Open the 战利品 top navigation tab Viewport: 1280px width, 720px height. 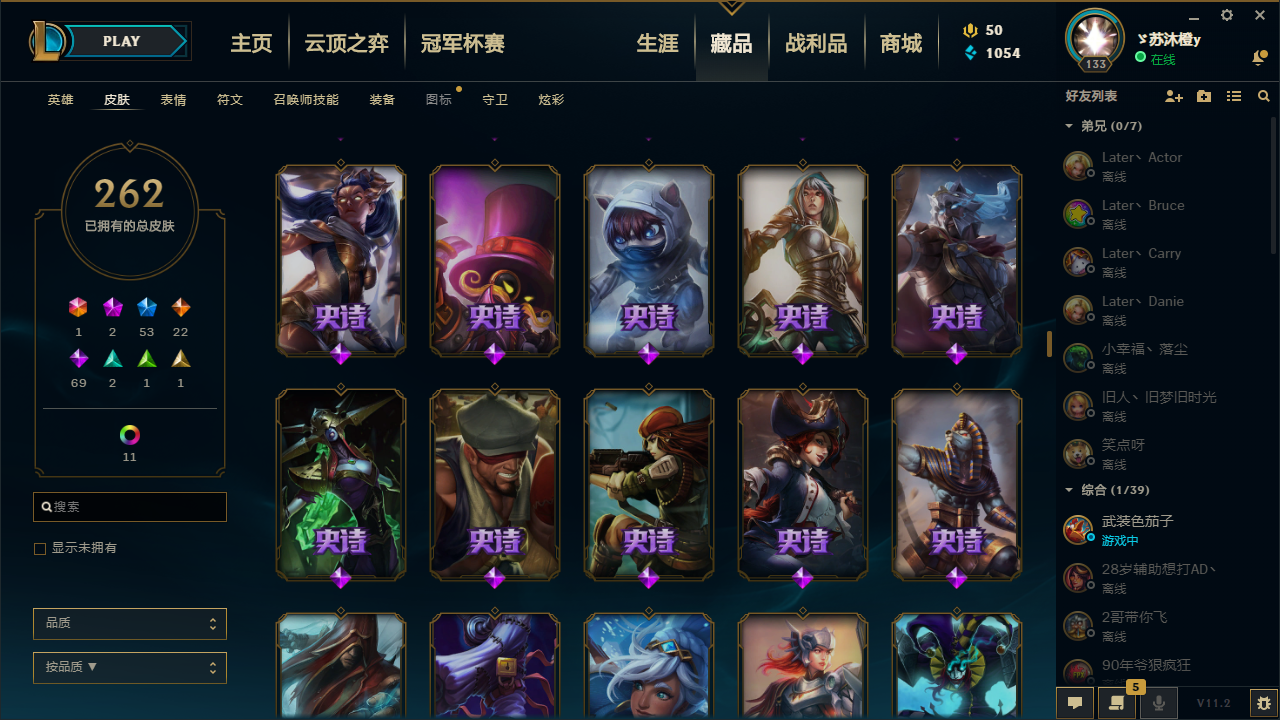816,44
